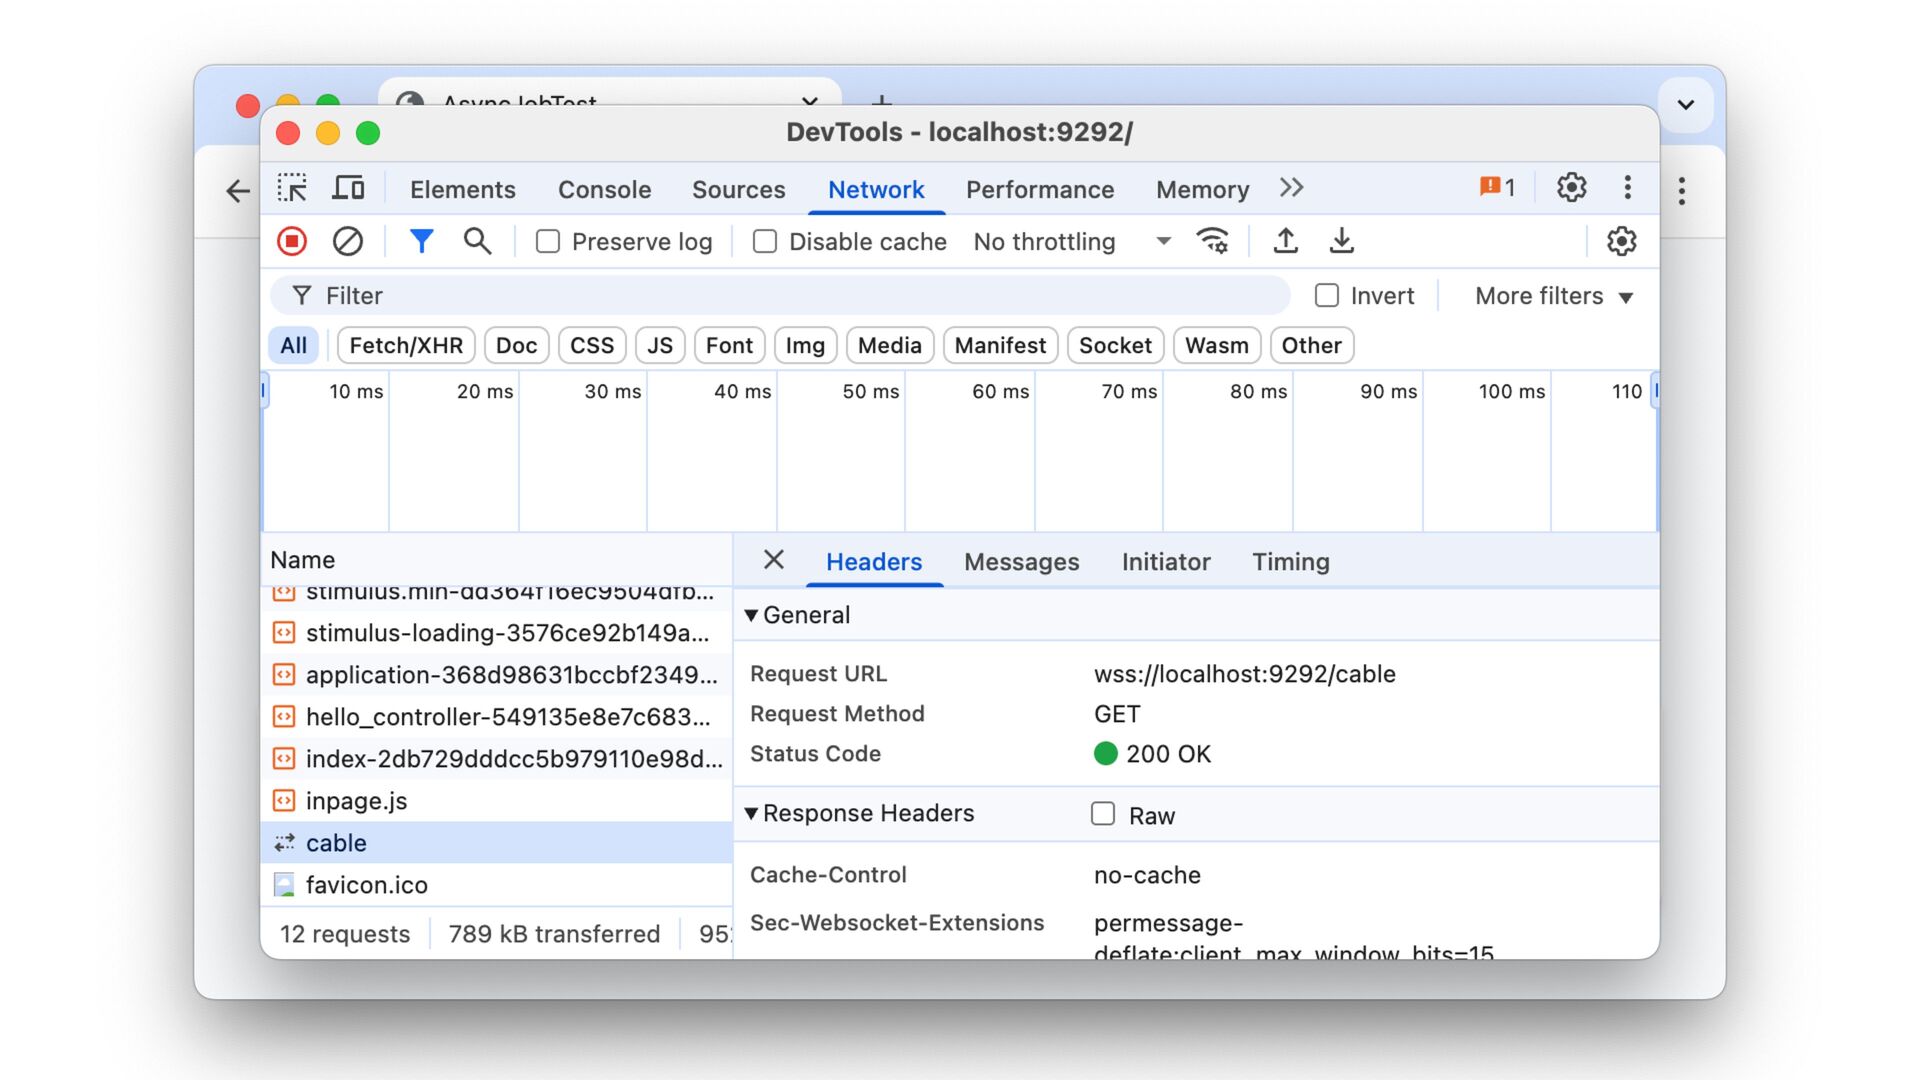Image resolution: width=1920 pixels, height=1080 pixels.
Task: Expand the More filters dropdown
Action: [x=1553, y=296]
